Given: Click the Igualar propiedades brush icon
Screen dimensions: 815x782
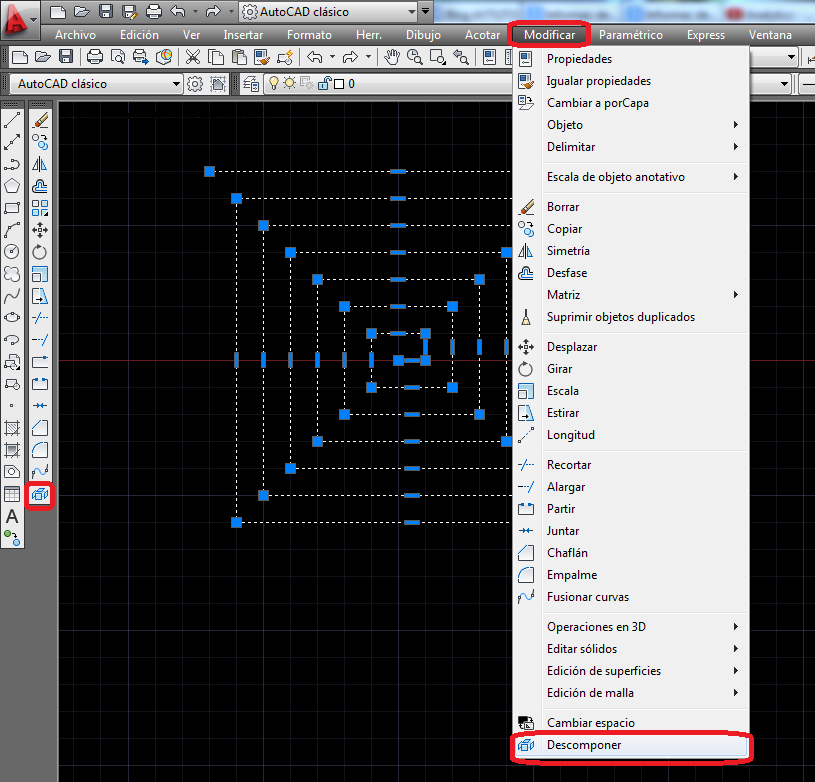Looking at the screenshot, I should [525, 81].
